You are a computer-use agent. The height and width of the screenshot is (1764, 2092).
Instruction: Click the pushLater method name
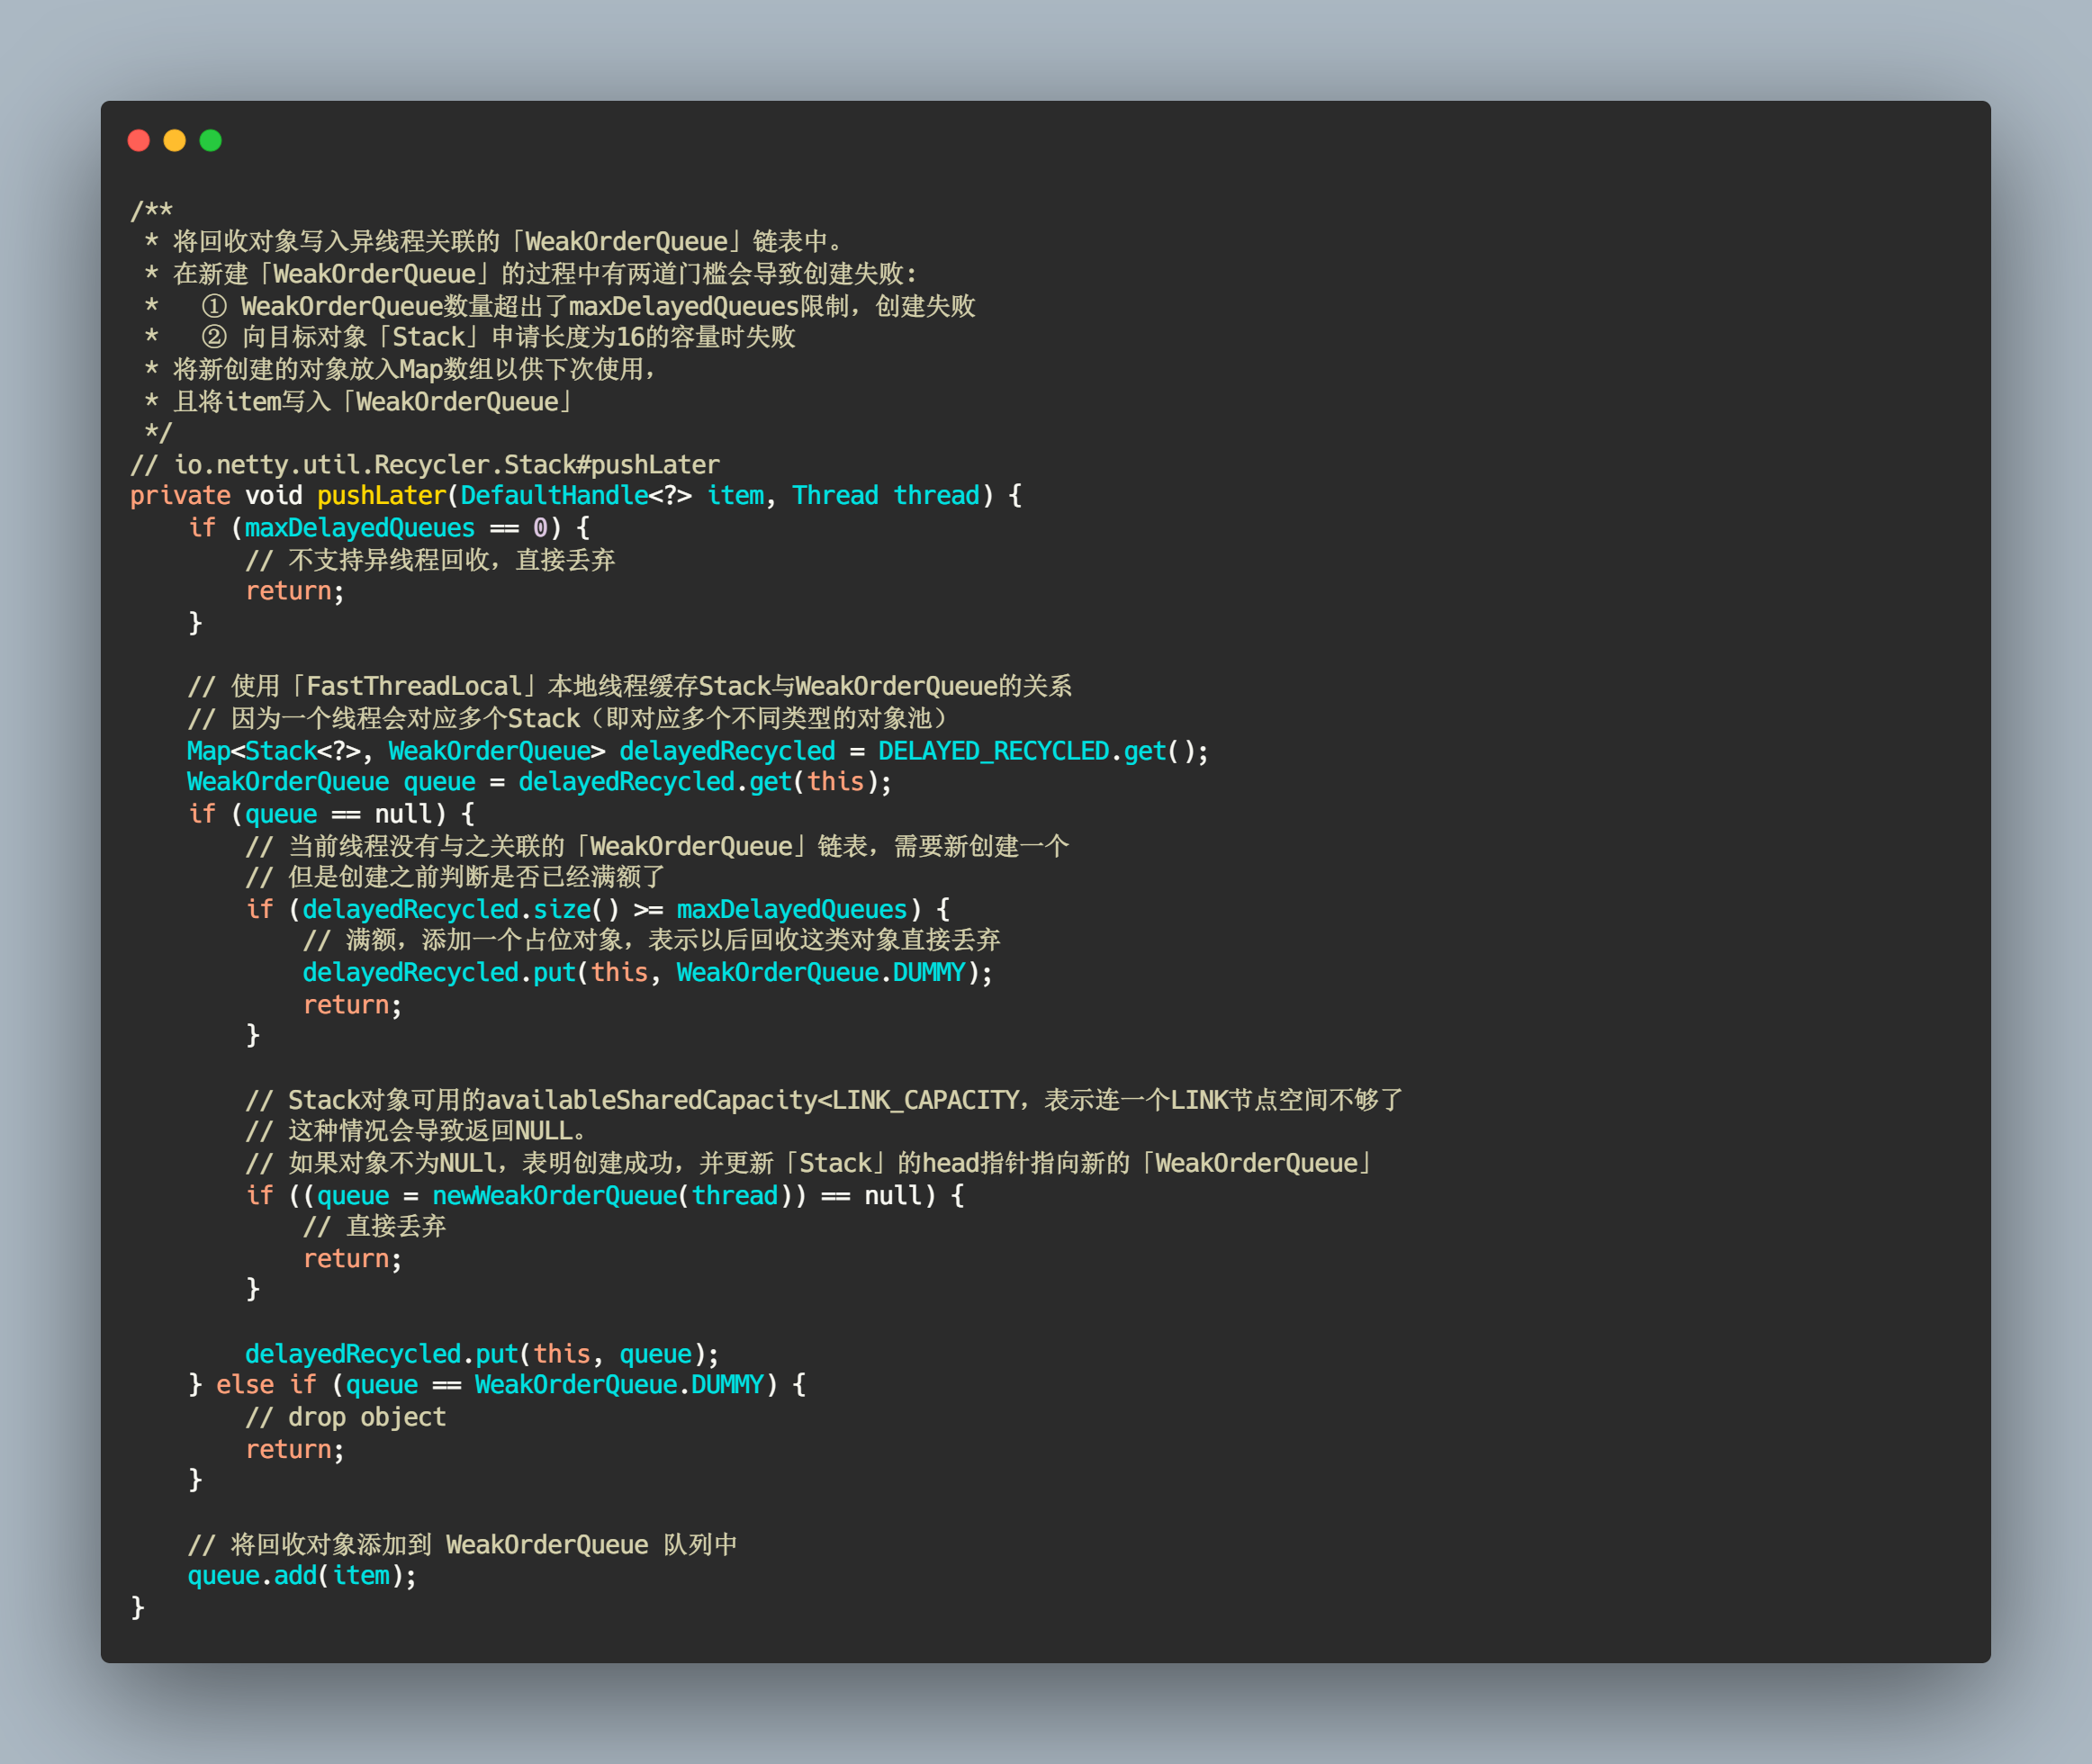382,496
